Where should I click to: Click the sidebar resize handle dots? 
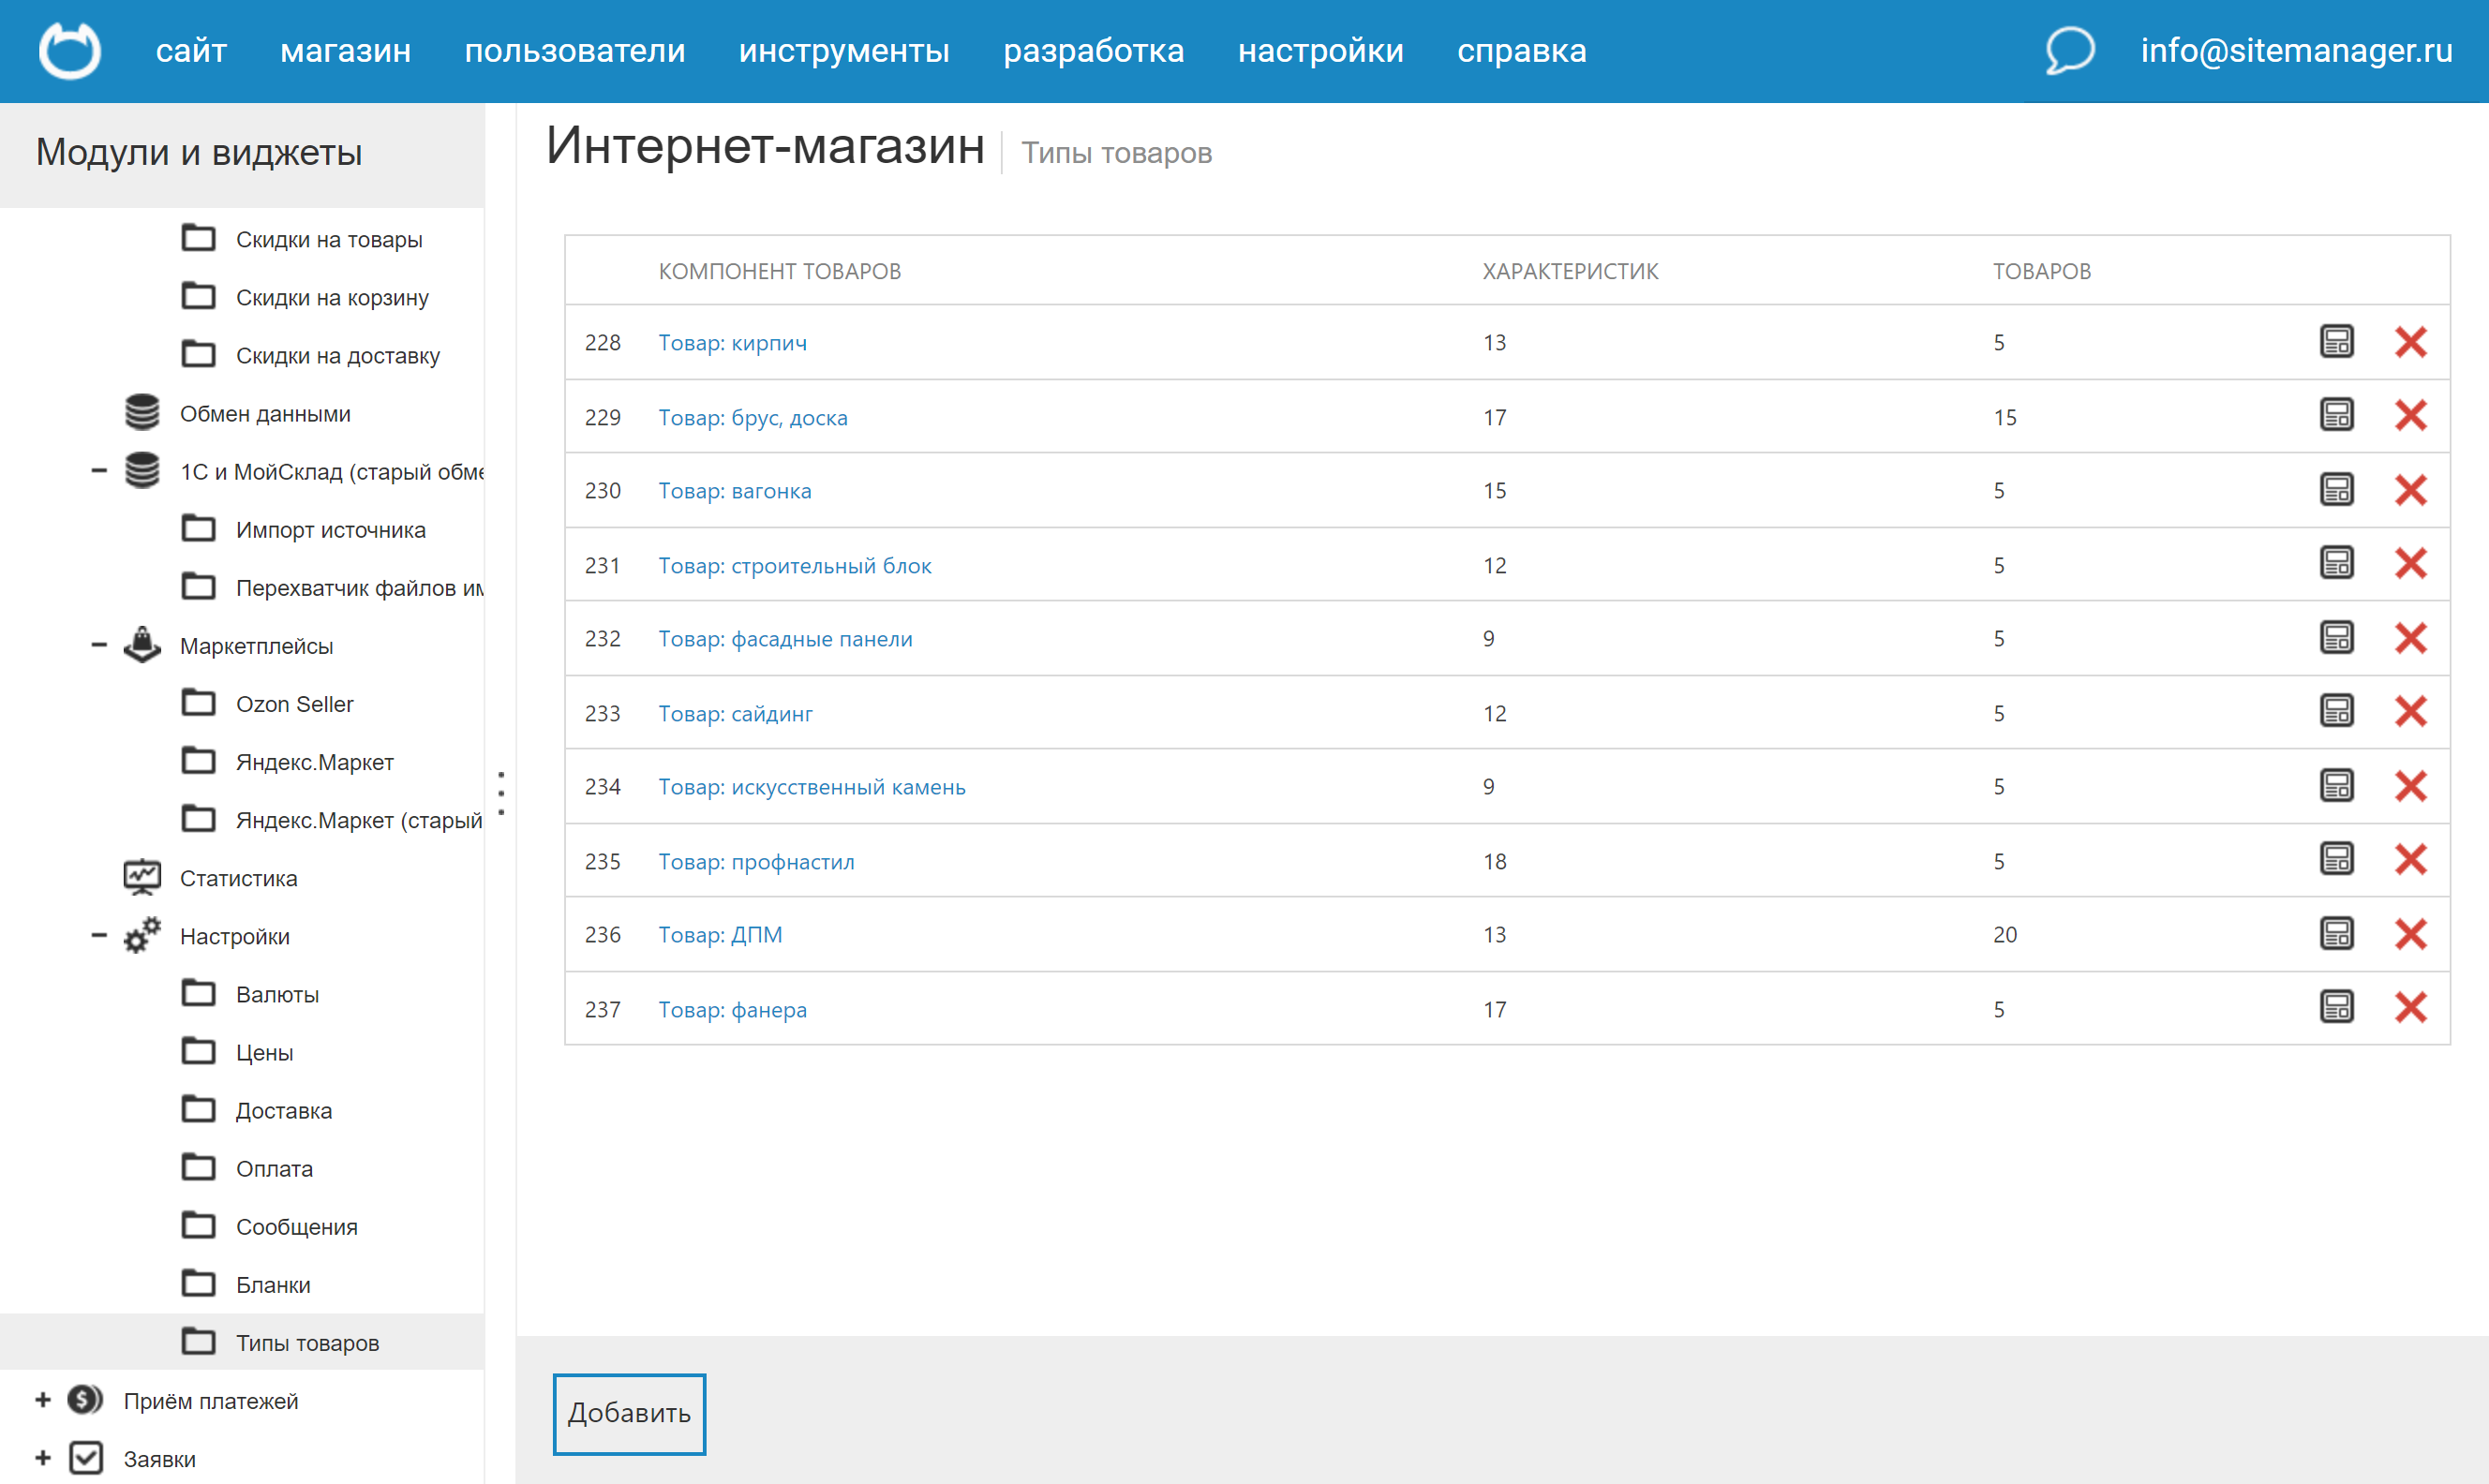(x=501, y=791)
